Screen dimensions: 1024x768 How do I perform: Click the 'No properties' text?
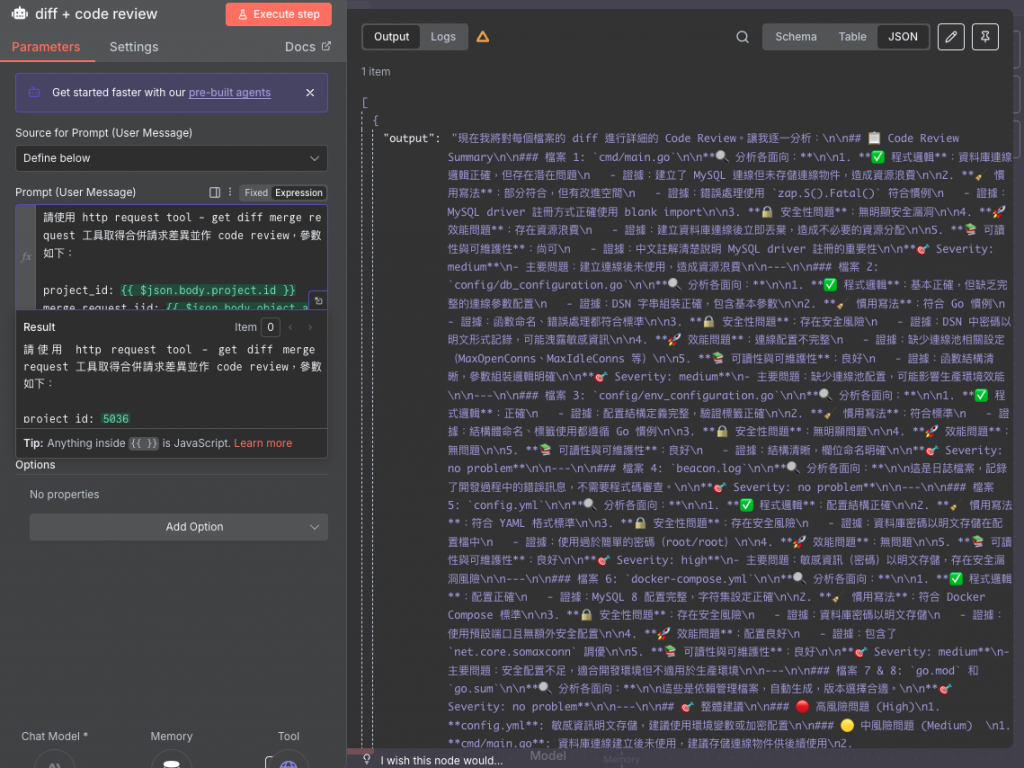click(x=64, y=494)
